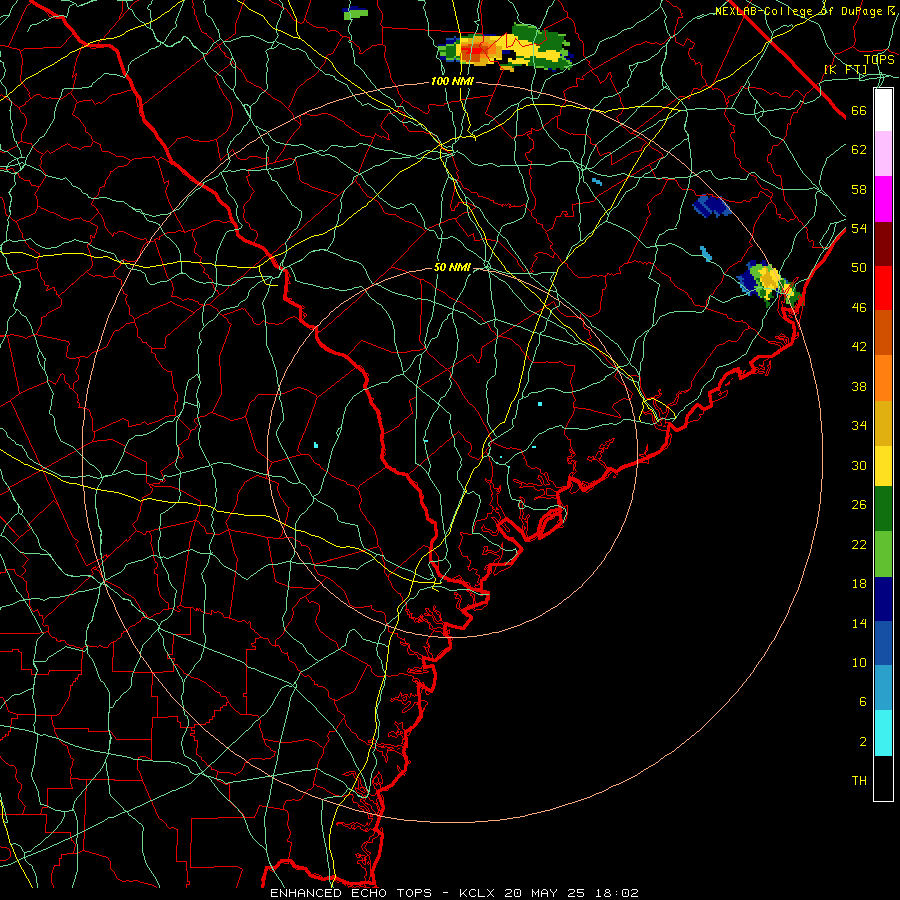This screenshot has height=900, width=900.
Task: Click the red core of the northern storm echo
Action: [x=474, y=53]
